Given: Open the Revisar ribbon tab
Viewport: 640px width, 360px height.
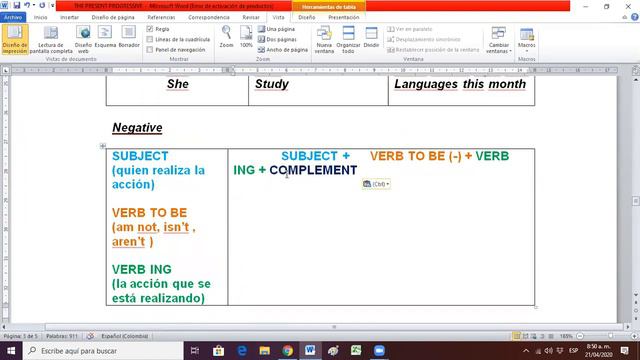Looking at the screenshot, I should [x=251, y=17].
